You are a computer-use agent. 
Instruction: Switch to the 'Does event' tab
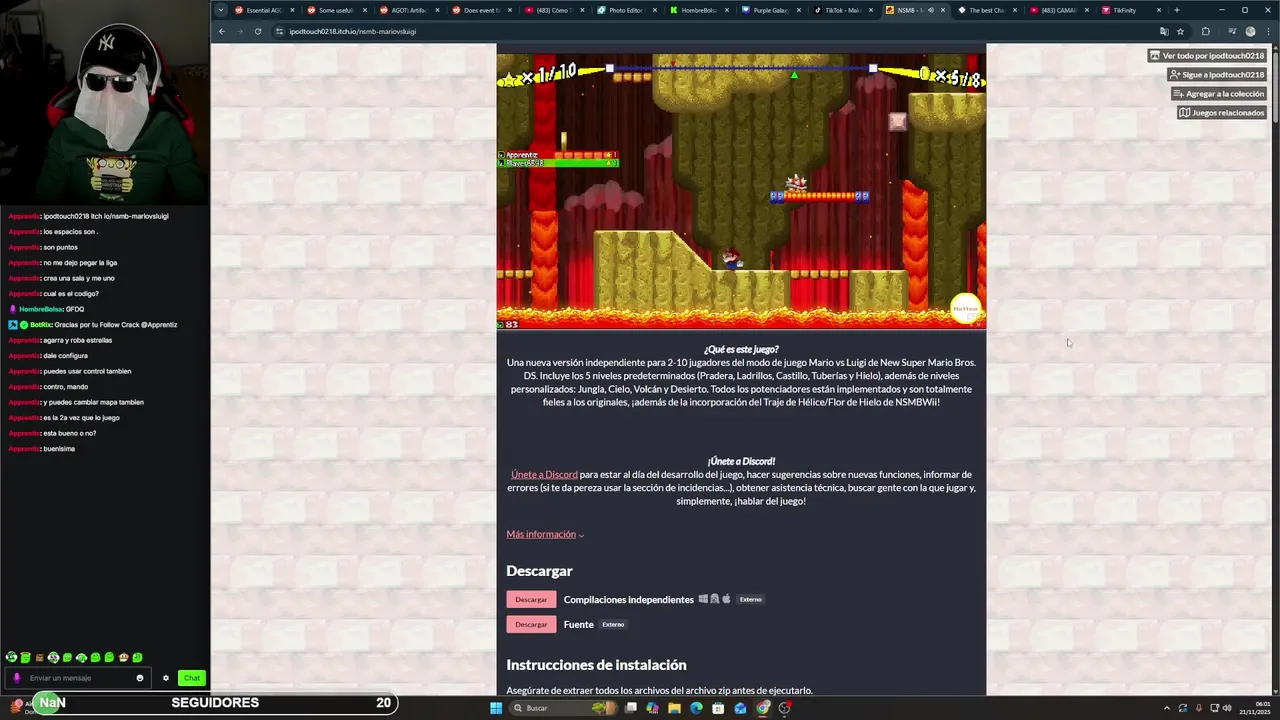tap(480, 10)
